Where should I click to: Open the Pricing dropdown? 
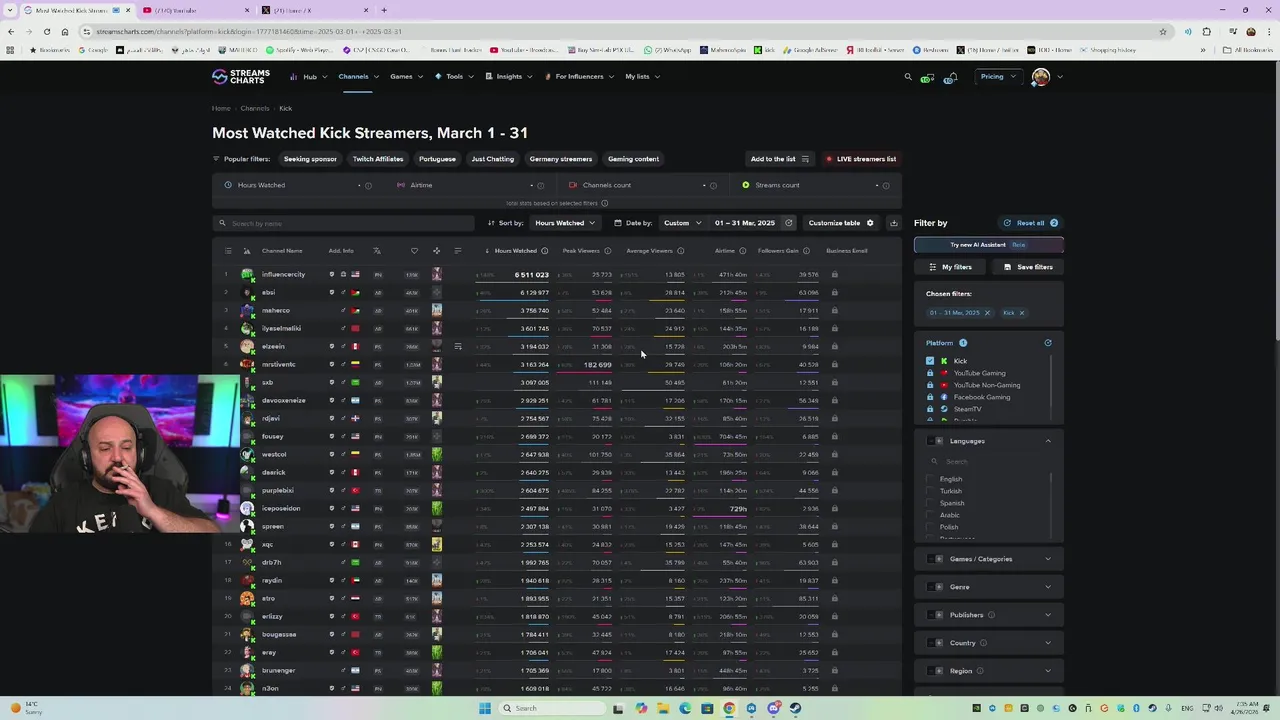tap(997, 76)
